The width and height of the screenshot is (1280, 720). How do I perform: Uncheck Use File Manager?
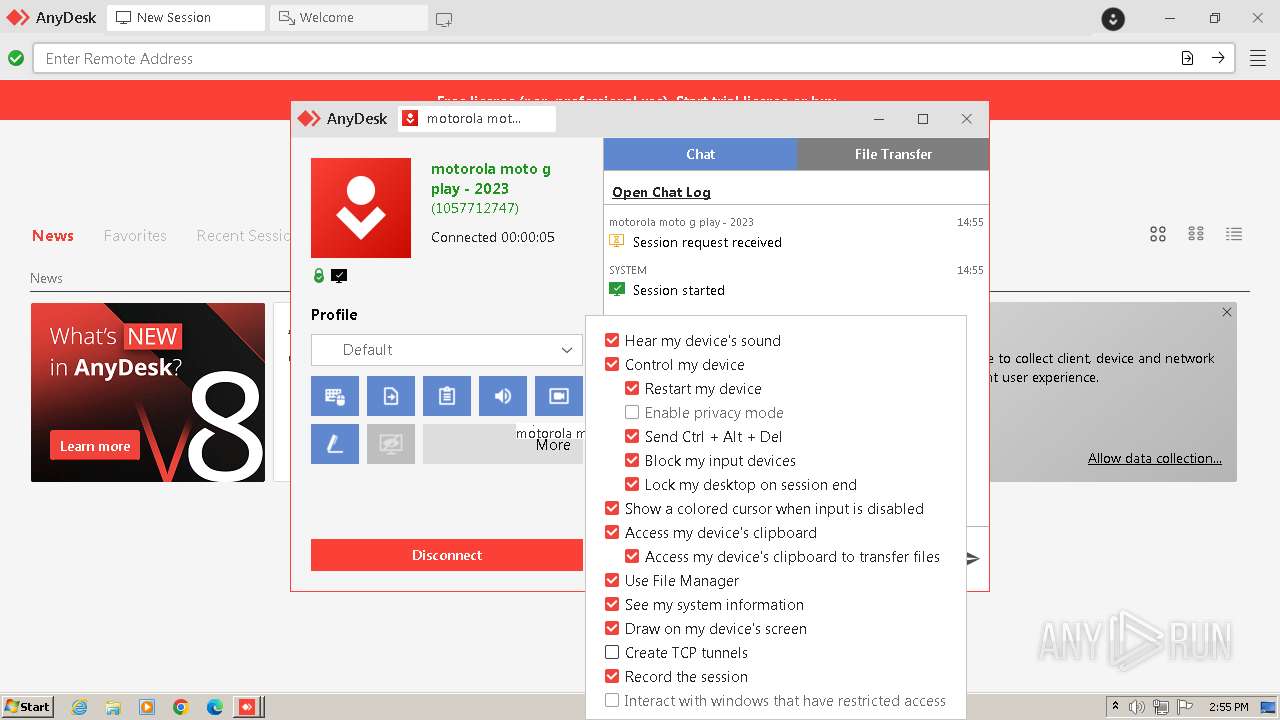pos(612,580)
